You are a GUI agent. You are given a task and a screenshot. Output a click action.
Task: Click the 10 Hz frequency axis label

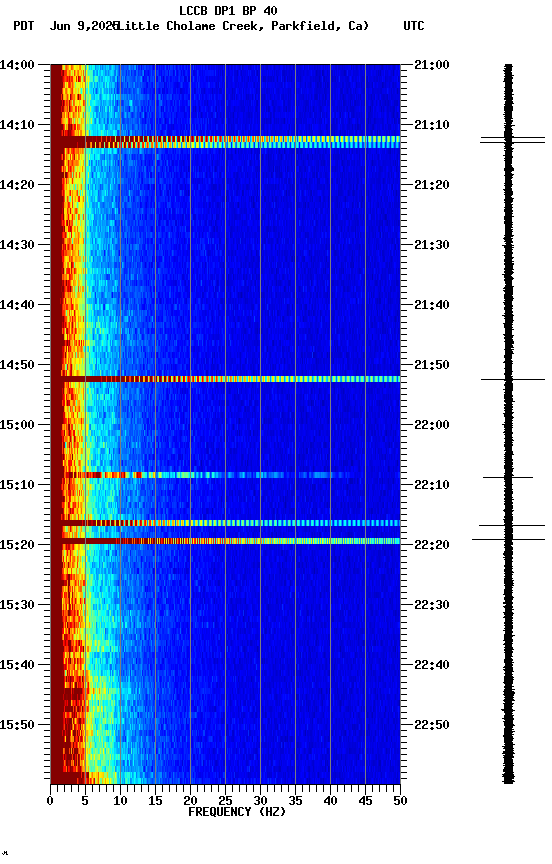click(x=120, y=802)
